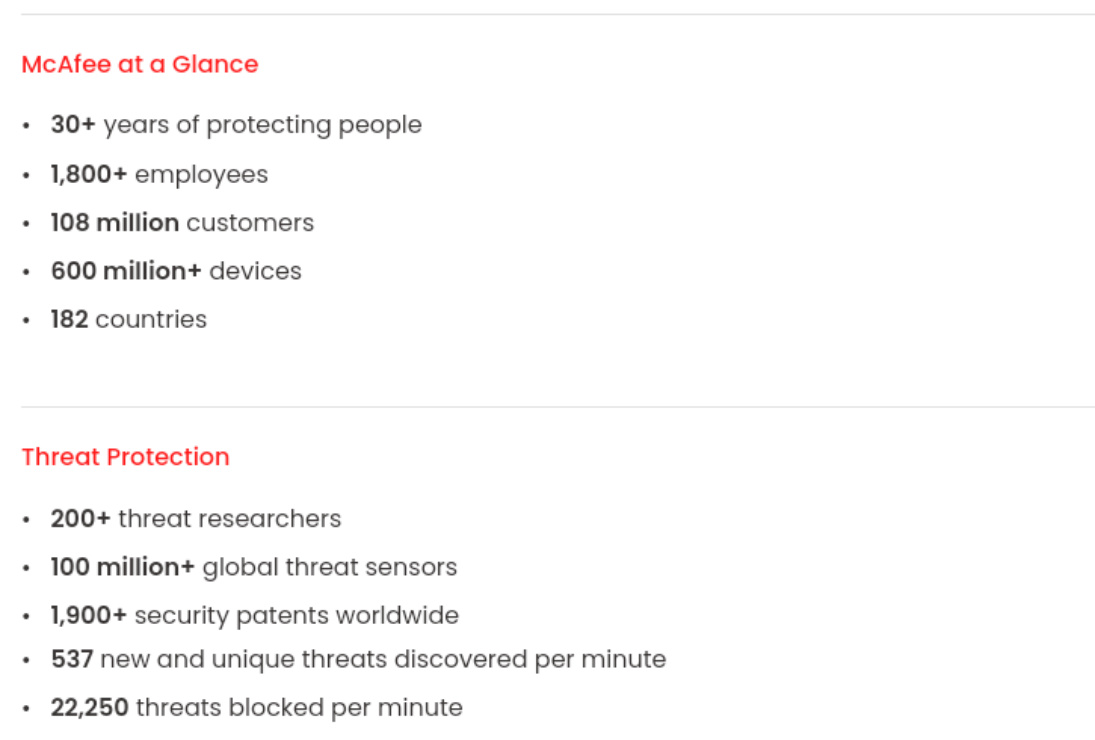Click the bold 537 number
The image size is (1095, 740).
click(72, 659)
